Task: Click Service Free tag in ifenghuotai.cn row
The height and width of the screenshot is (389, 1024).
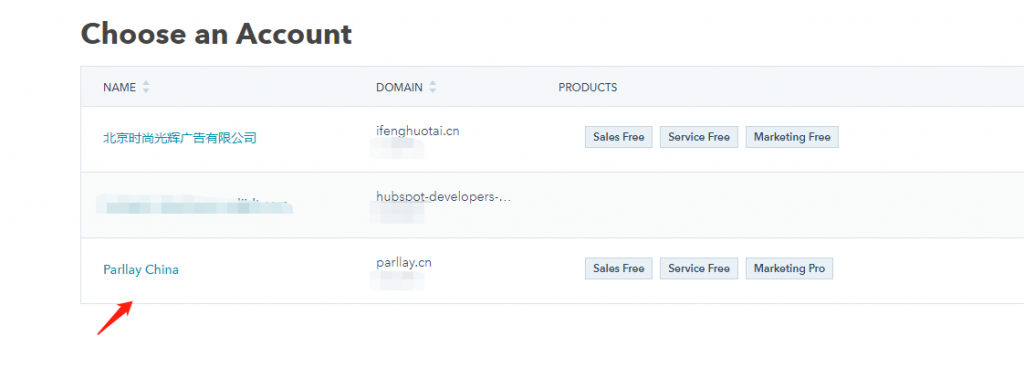Action: [x=699, y=137]
